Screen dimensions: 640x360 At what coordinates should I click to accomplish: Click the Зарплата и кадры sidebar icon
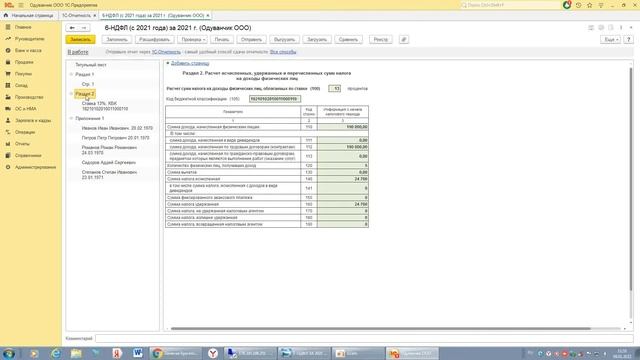point(8,120)
